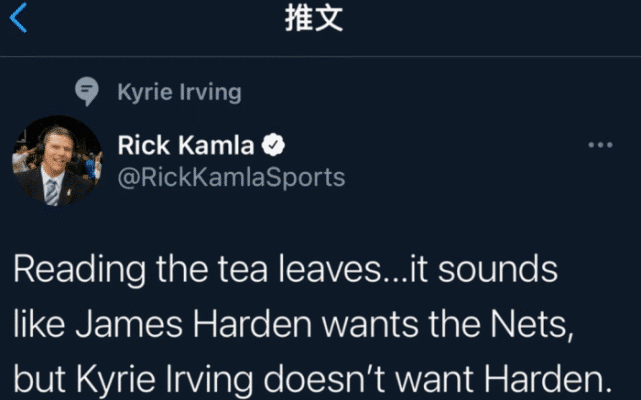Tap the blue back arrow

[x=18, y=18]
